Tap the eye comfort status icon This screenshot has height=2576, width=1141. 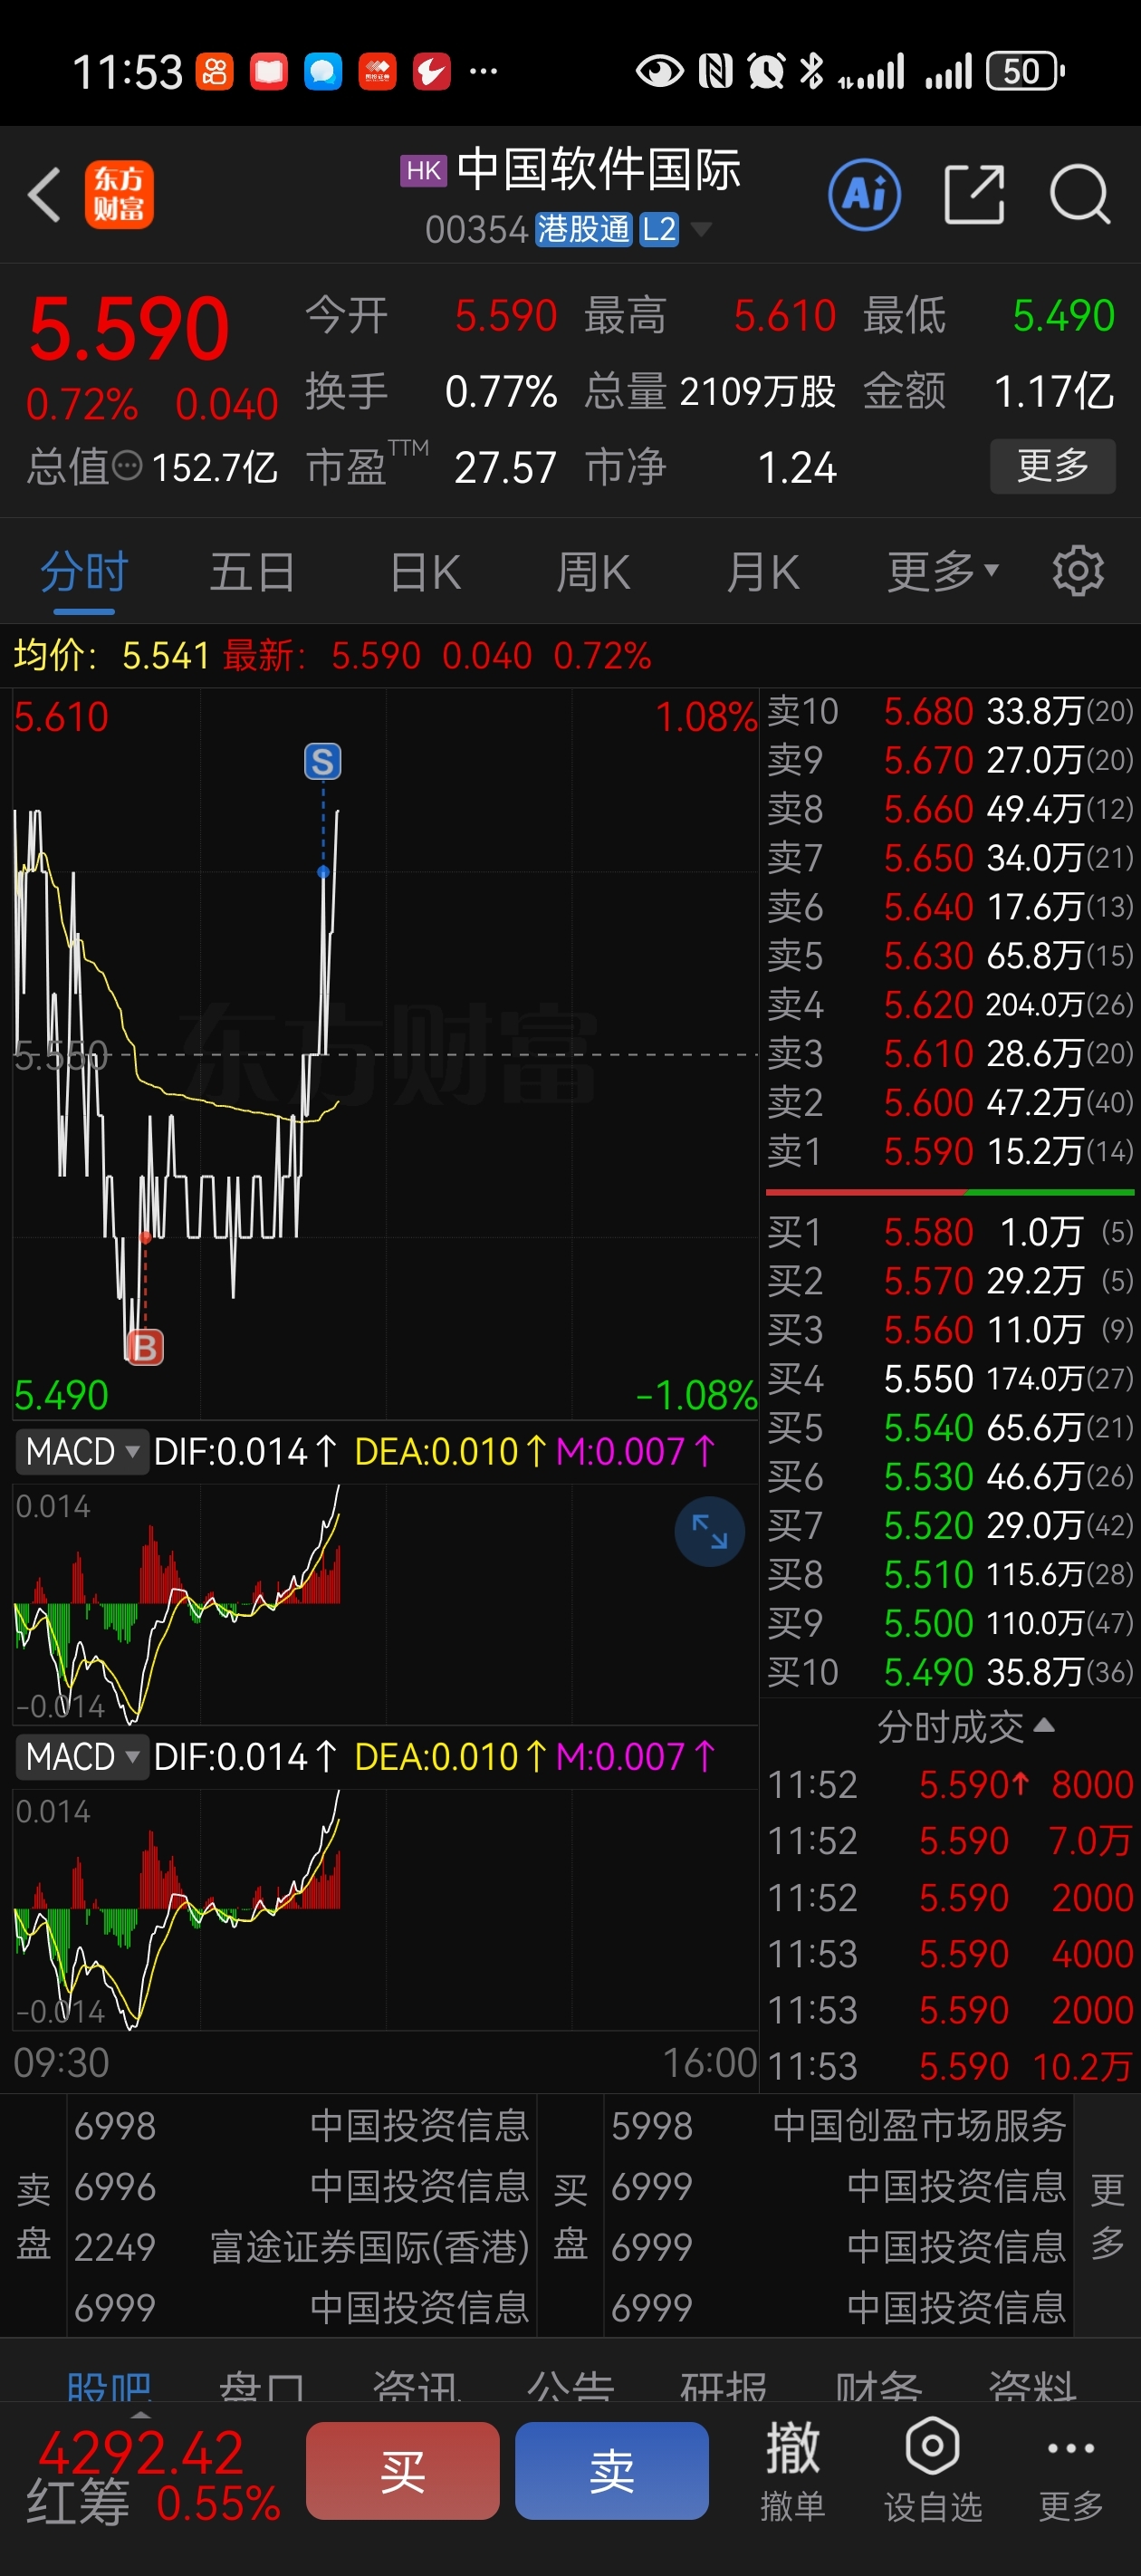[660, 71]
